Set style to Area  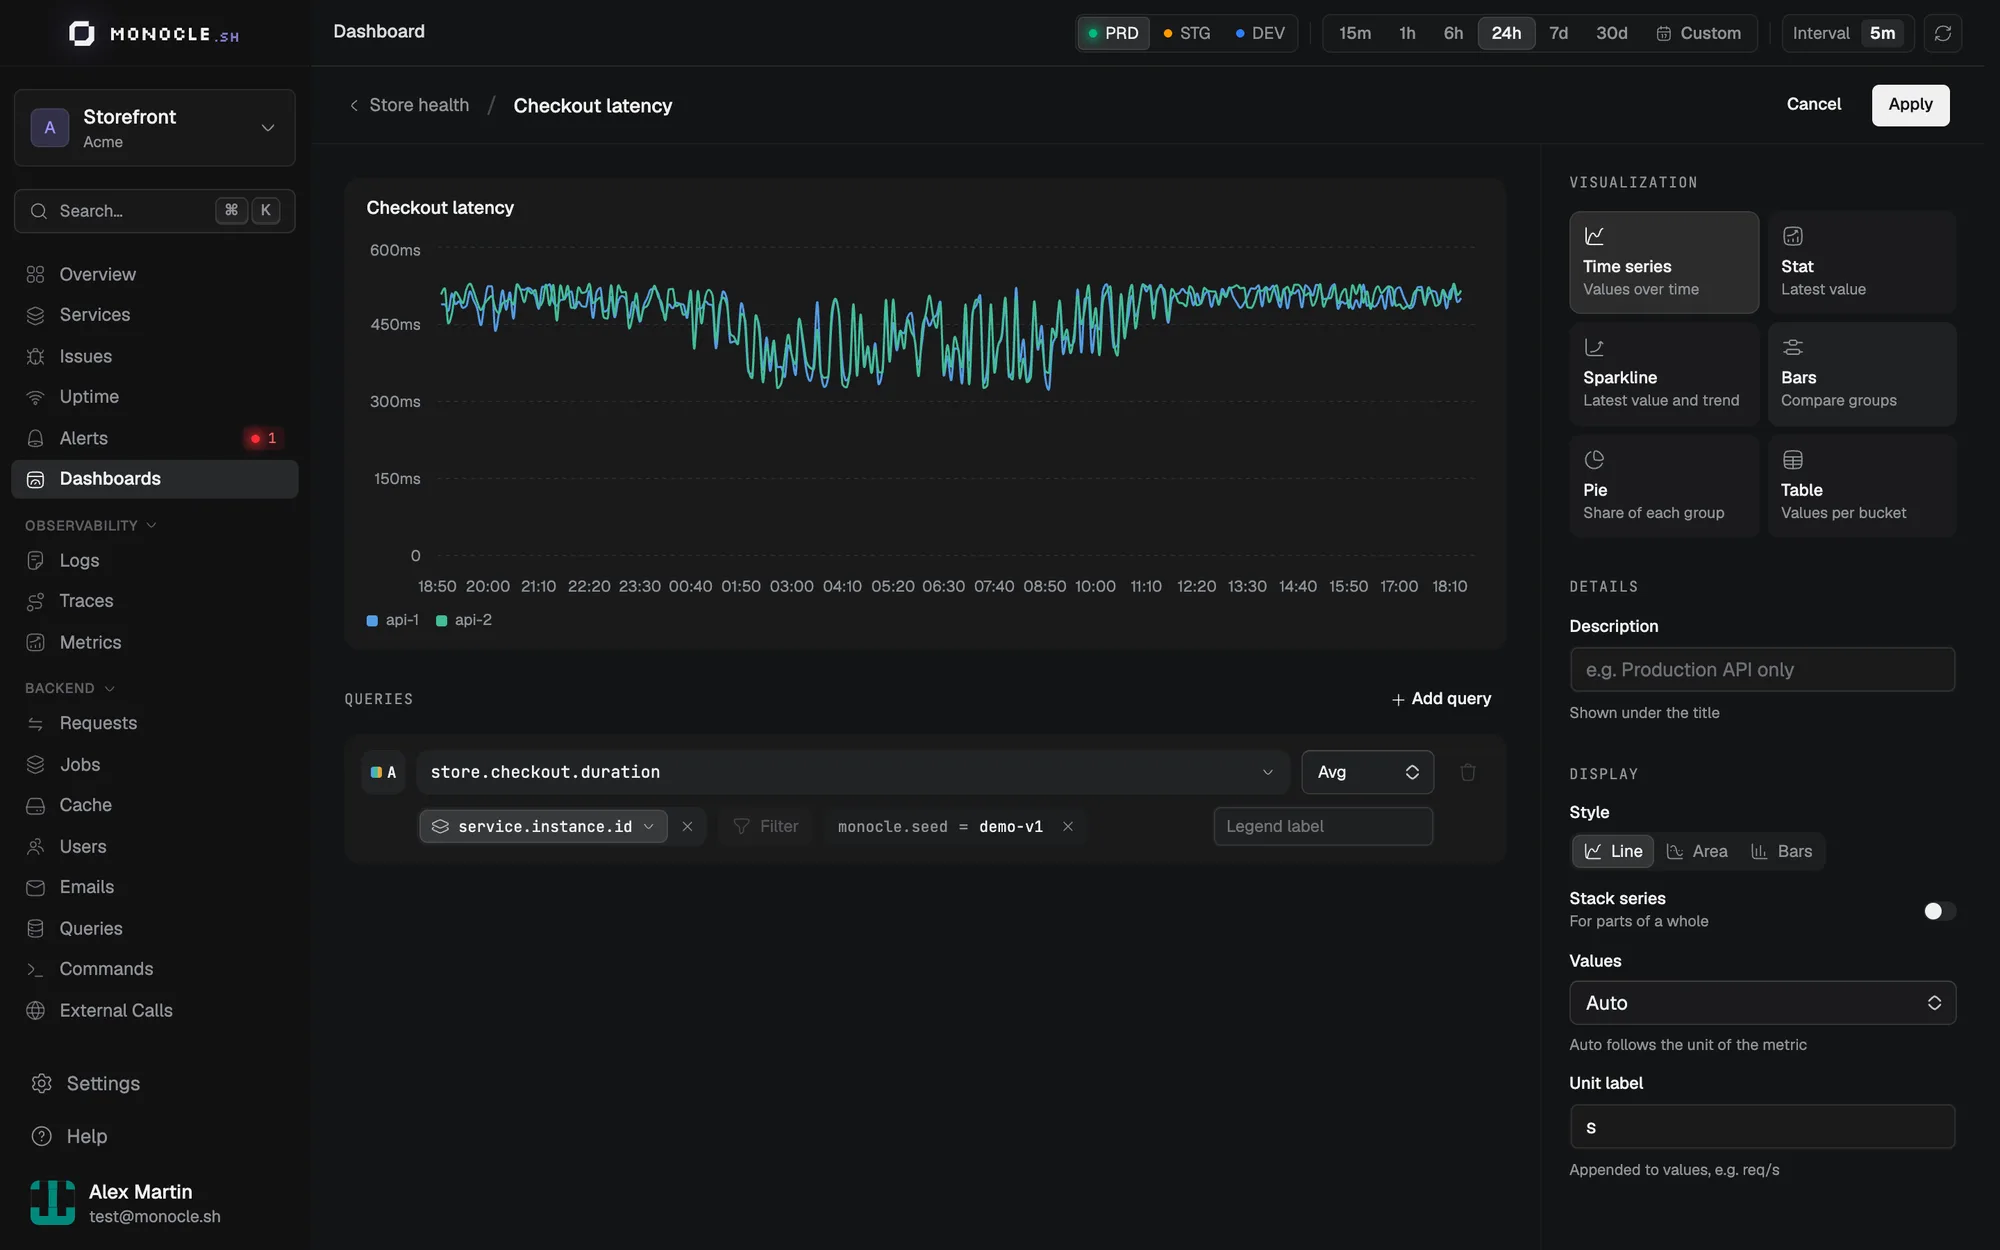tap(1697, 851)
